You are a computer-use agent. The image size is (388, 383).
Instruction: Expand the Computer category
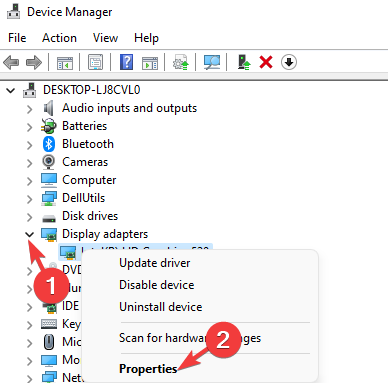coord(30,181)
